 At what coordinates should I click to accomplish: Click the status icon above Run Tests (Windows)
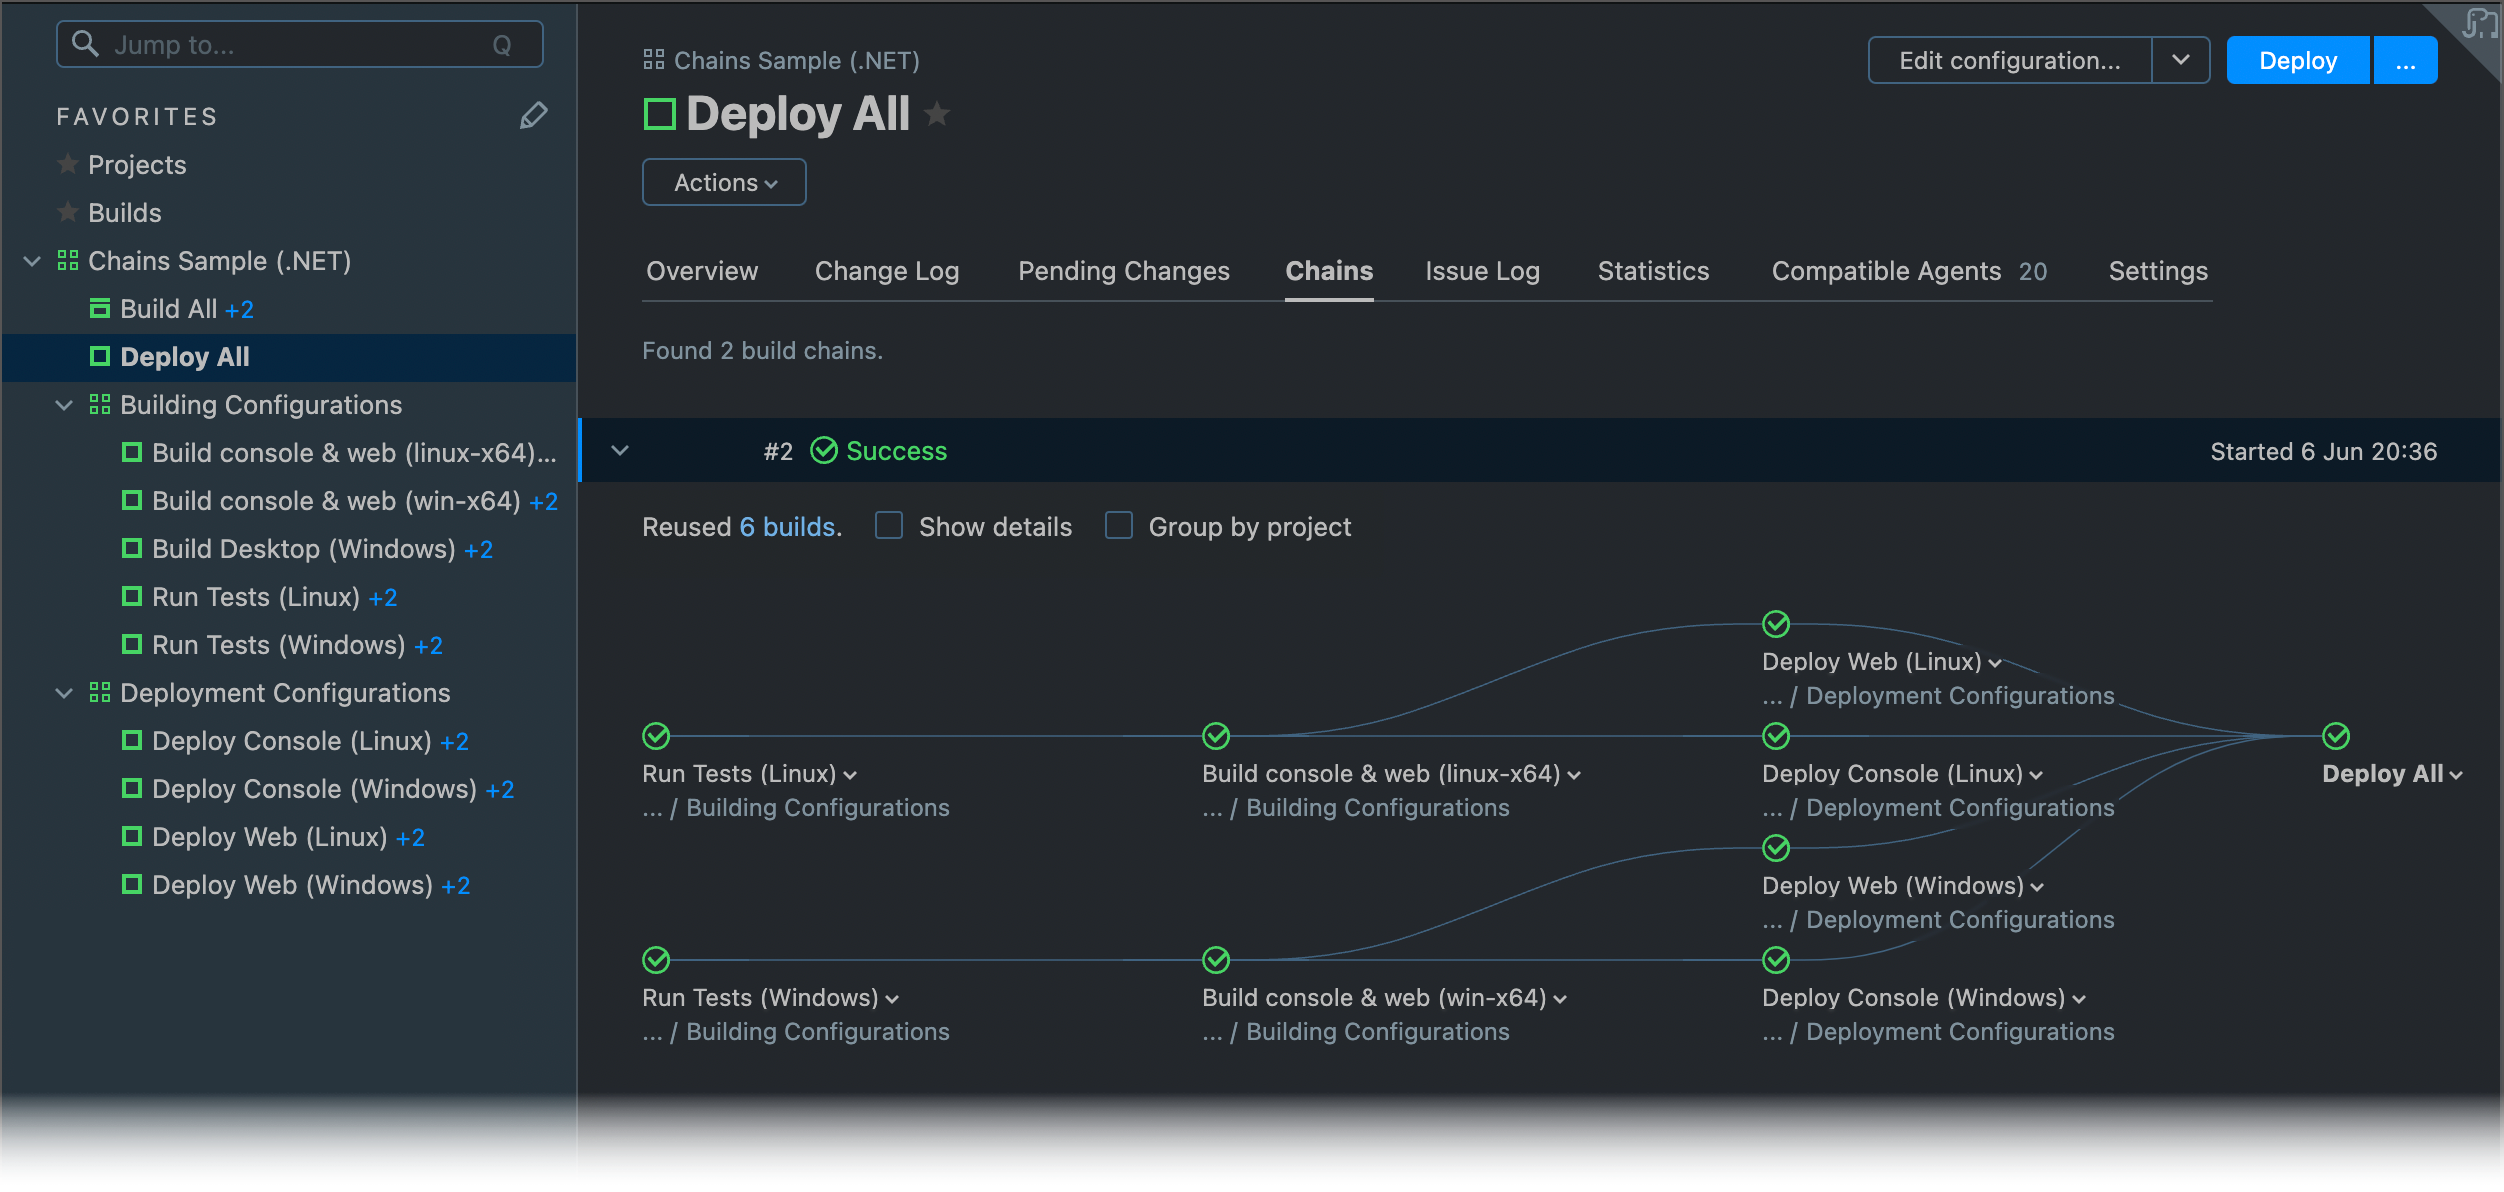pos(656,961)
